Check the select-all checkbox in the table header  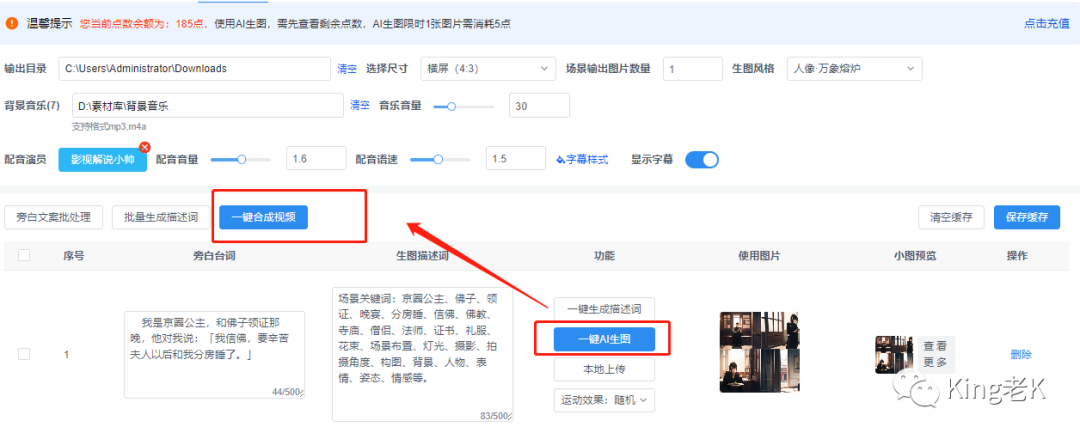(x=24, y=256)
